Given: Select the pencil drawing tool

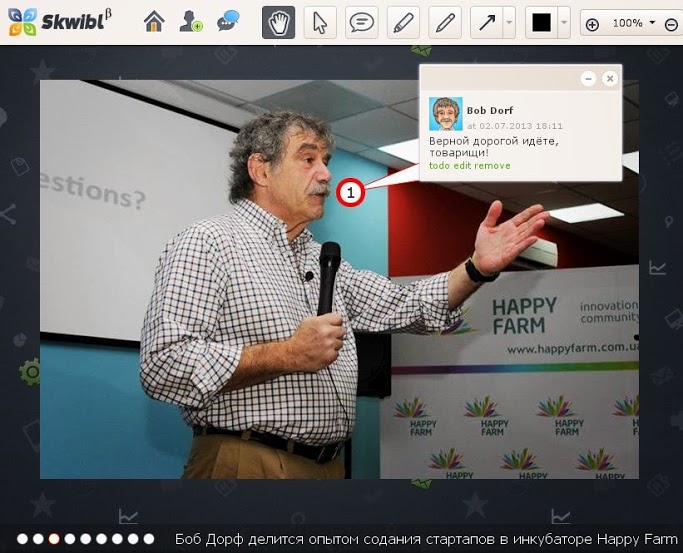Looking at the screenshot, I should (445, 23).
